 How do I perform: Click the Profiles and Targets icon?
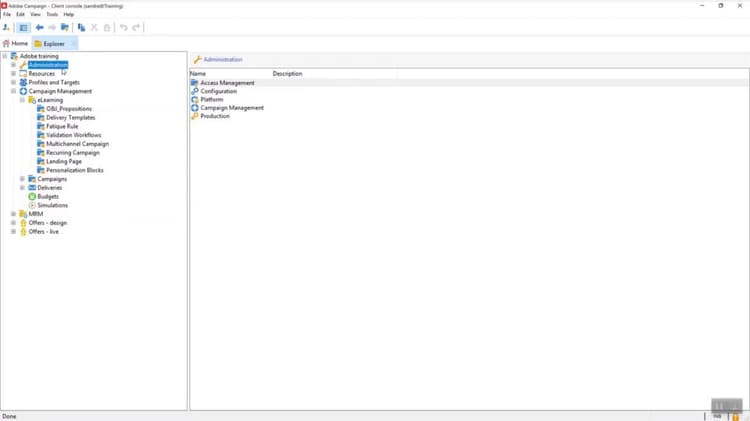[23, 82]
